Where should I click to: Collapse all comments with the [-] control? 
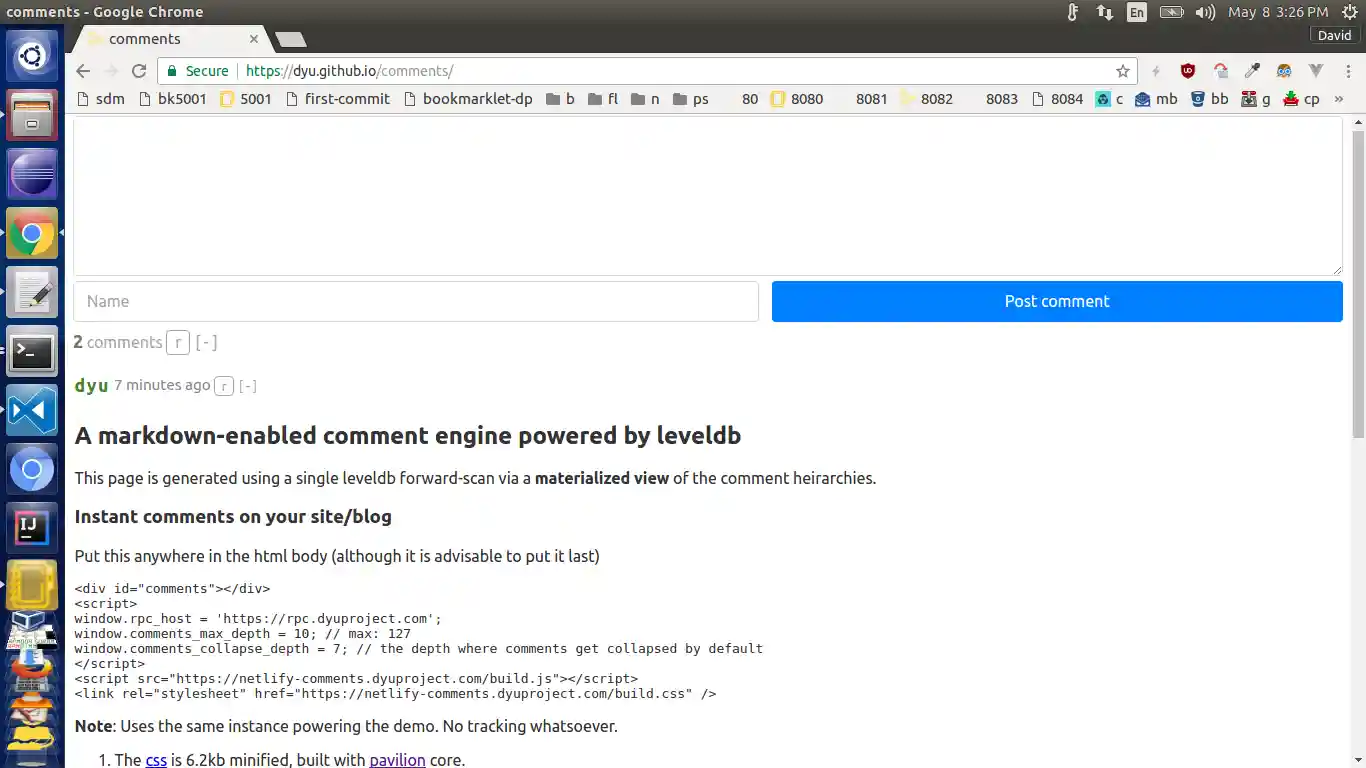click(x=206, y=342)
